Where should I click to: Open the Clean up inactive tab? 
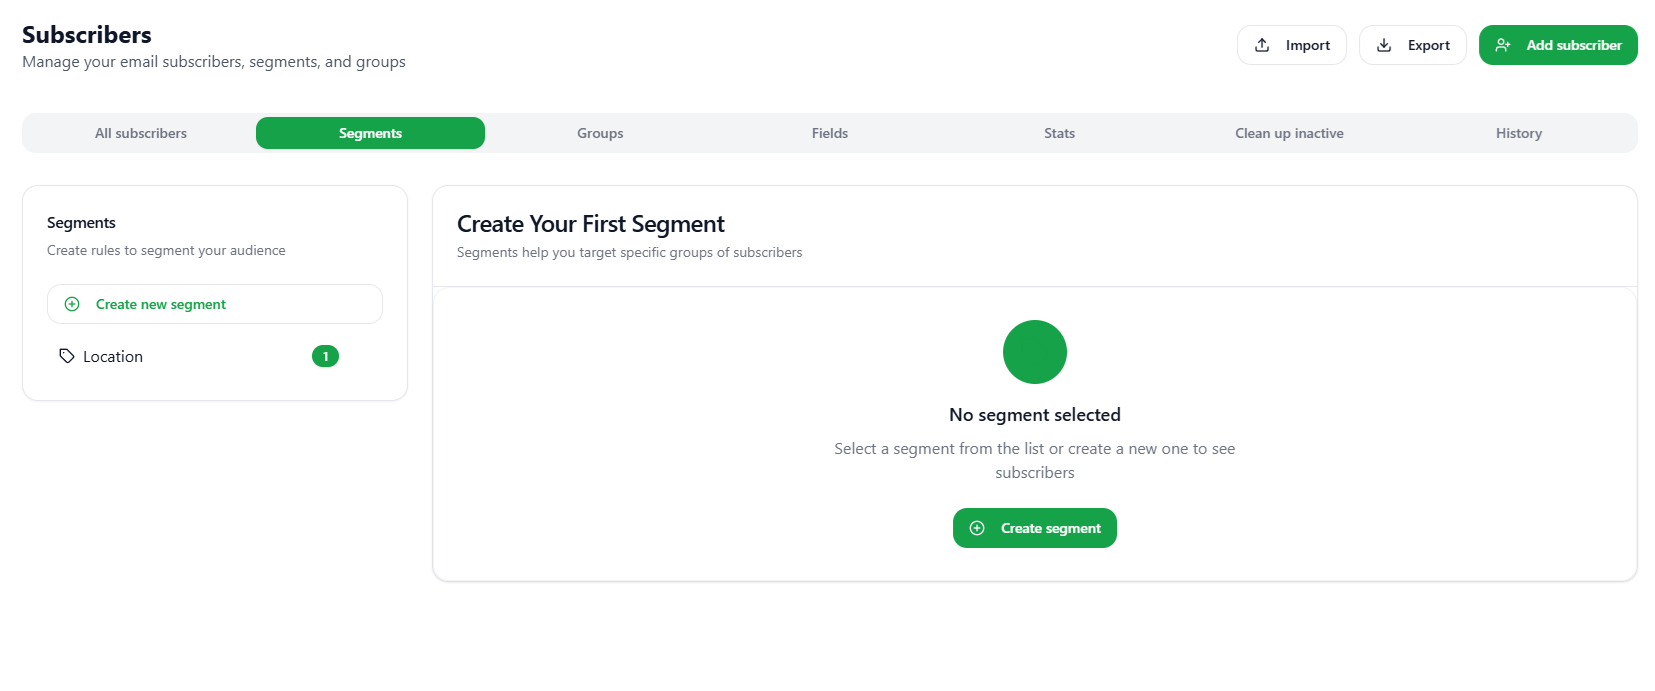[x=1289, y=133]
